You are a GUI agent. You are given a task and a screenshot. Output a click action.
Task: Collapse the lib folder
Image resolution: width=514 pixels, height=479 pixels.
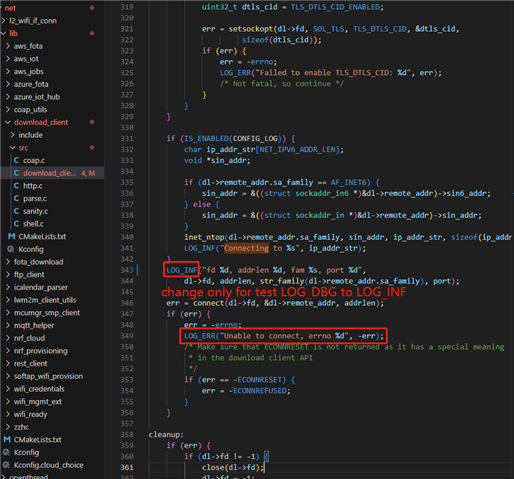click(x=3, y=33)
